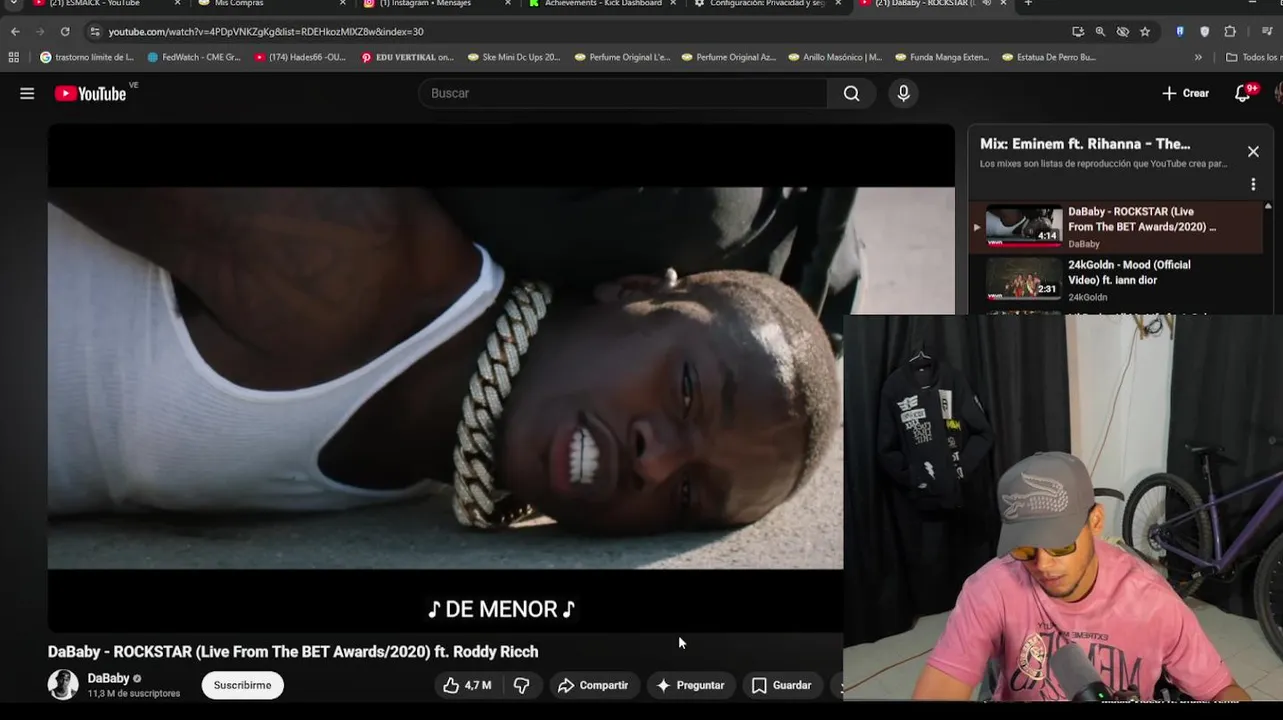
Task: Click the Crear button
Action: (1185, 93)
